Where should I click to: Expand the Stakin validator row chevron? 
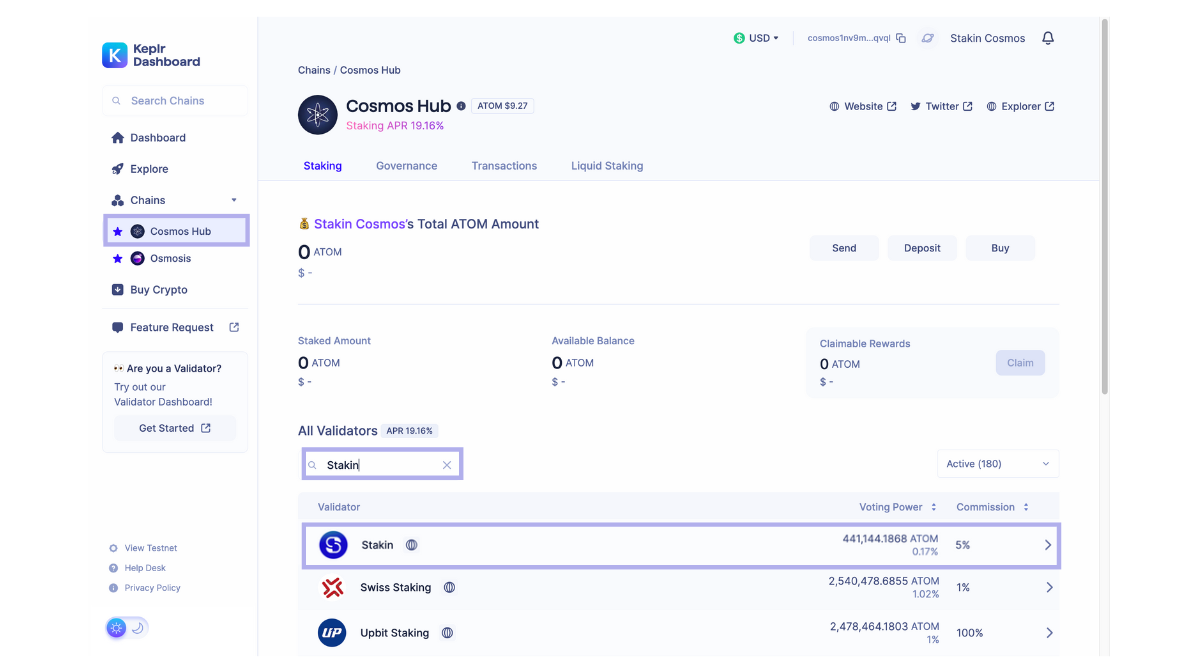(1048, 545)
